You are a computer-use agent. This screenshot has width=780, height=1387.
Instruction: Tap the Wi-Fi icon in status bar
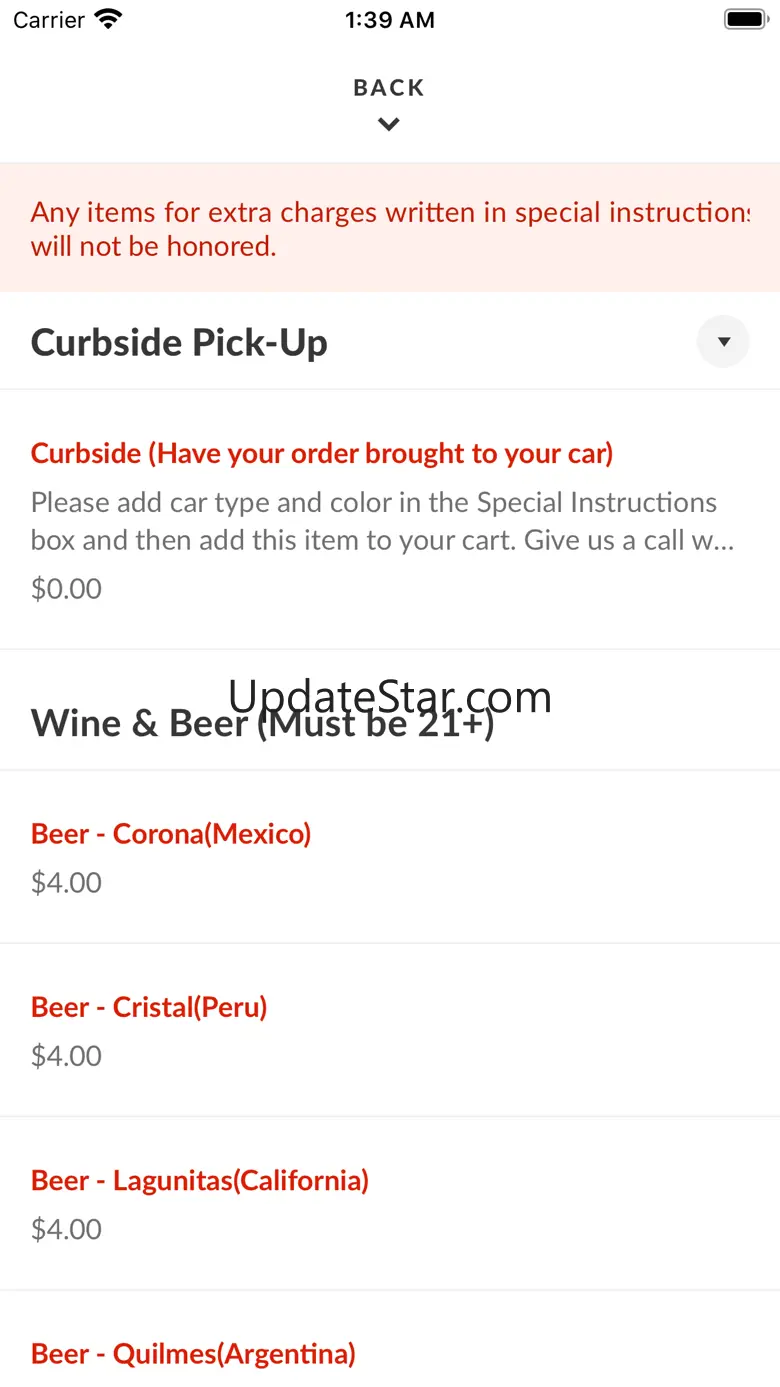[107, 19]
